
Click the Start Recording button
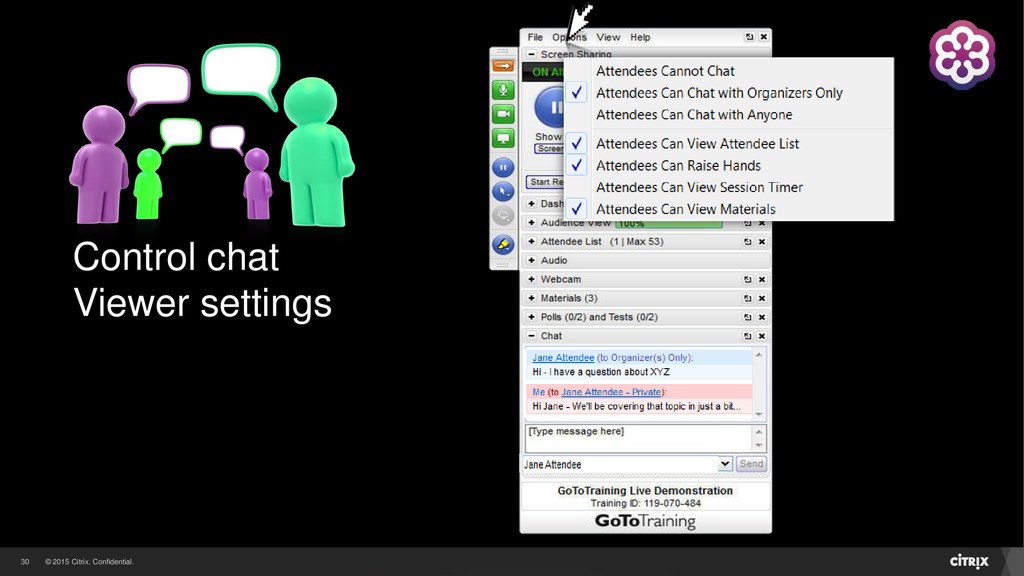(x=545, y=182)
